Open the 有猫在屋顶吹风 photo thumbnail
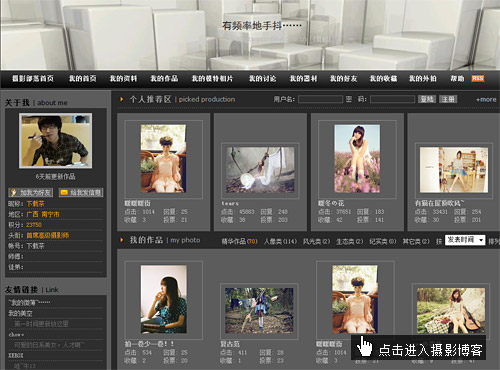 tap(454, 170)
